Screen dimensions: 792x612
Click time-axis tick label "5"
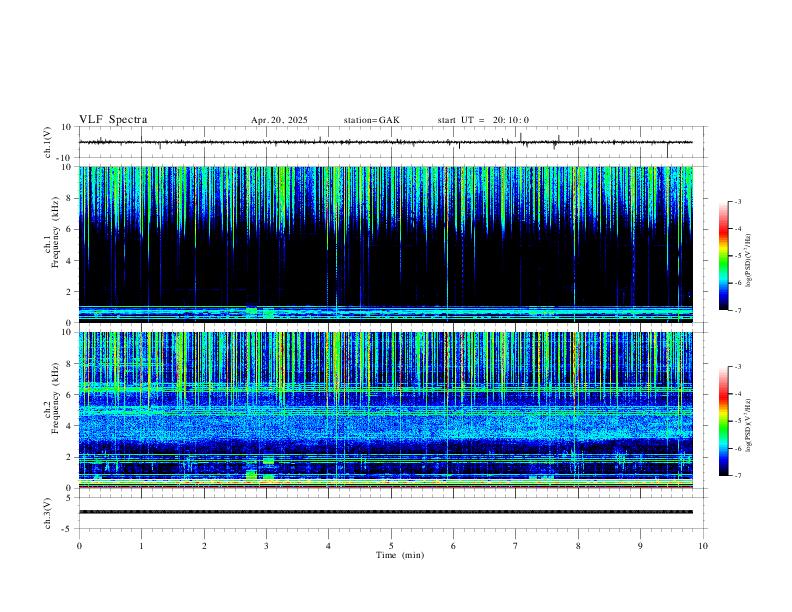(391, 546)
